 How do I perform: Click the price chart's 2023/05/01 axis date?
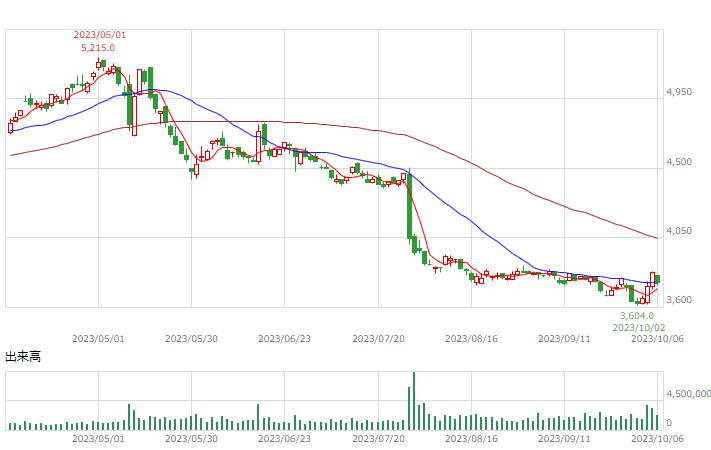[98, 339]
